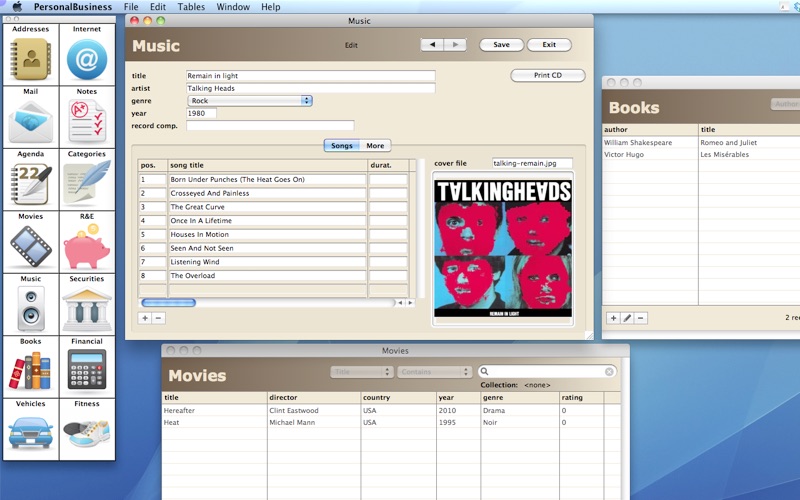Switch to the Songs segment

pos(341,146)
